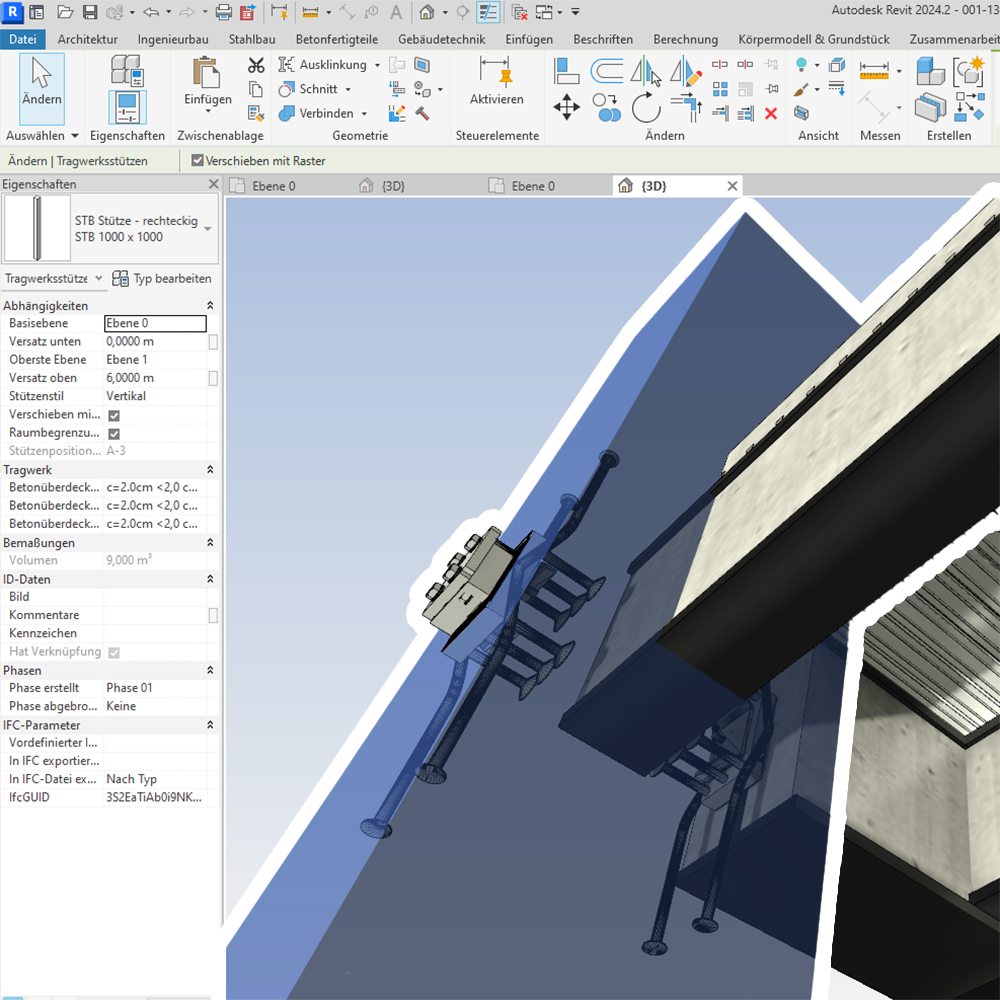The image size is (1000, 1000).
Task: Open the Schnitt dropdown arrow
Action: [x=348, y=89]
